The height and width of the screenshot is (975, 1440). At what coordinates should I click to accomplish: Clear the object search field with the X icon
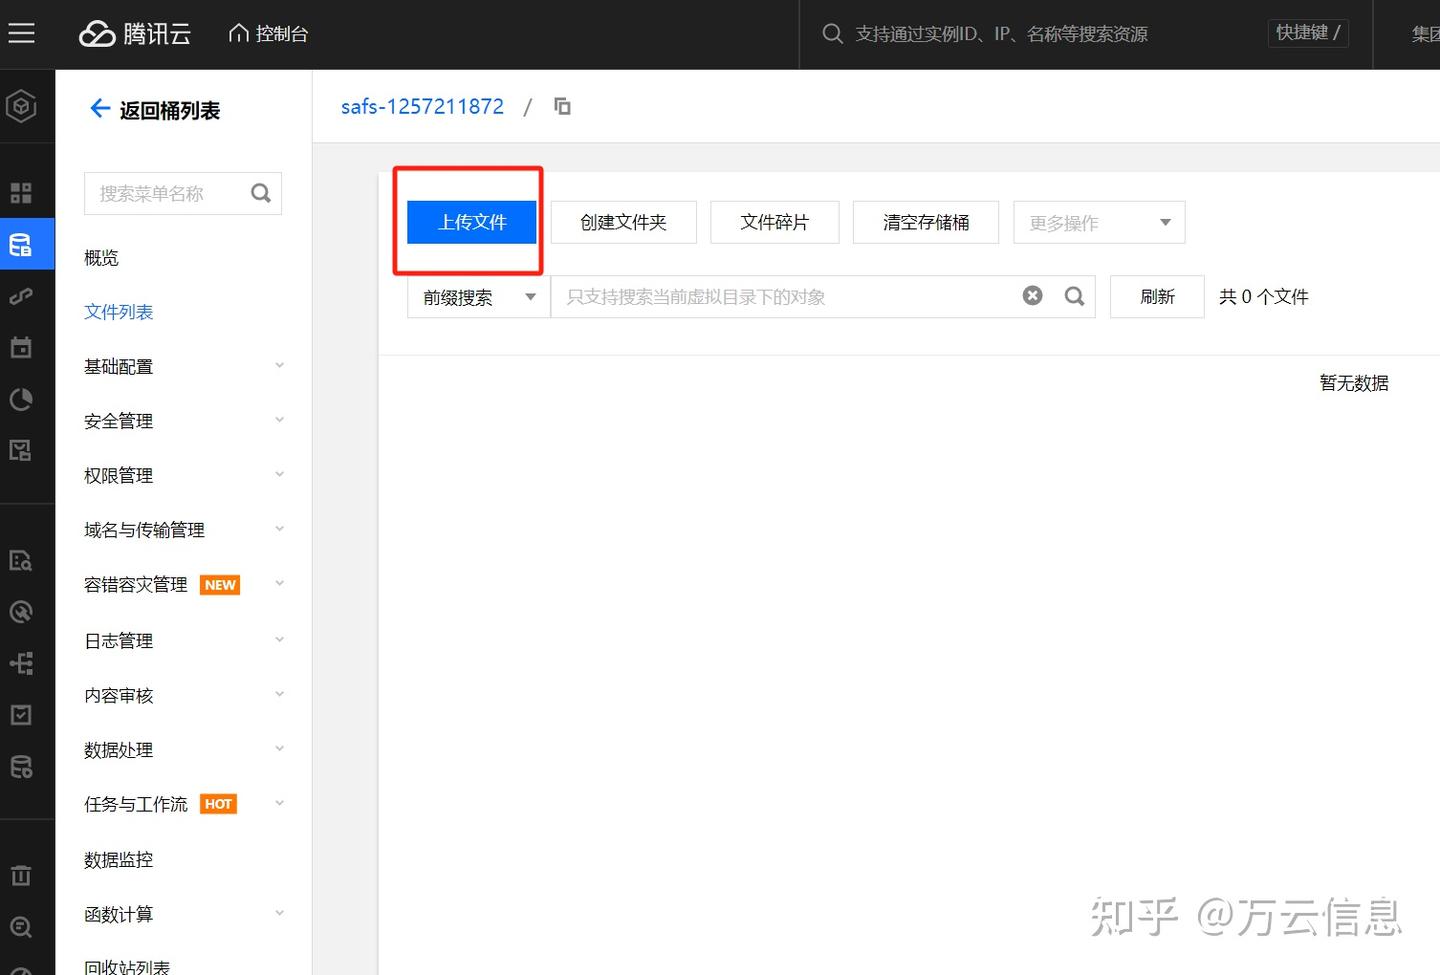[1033, 296]
